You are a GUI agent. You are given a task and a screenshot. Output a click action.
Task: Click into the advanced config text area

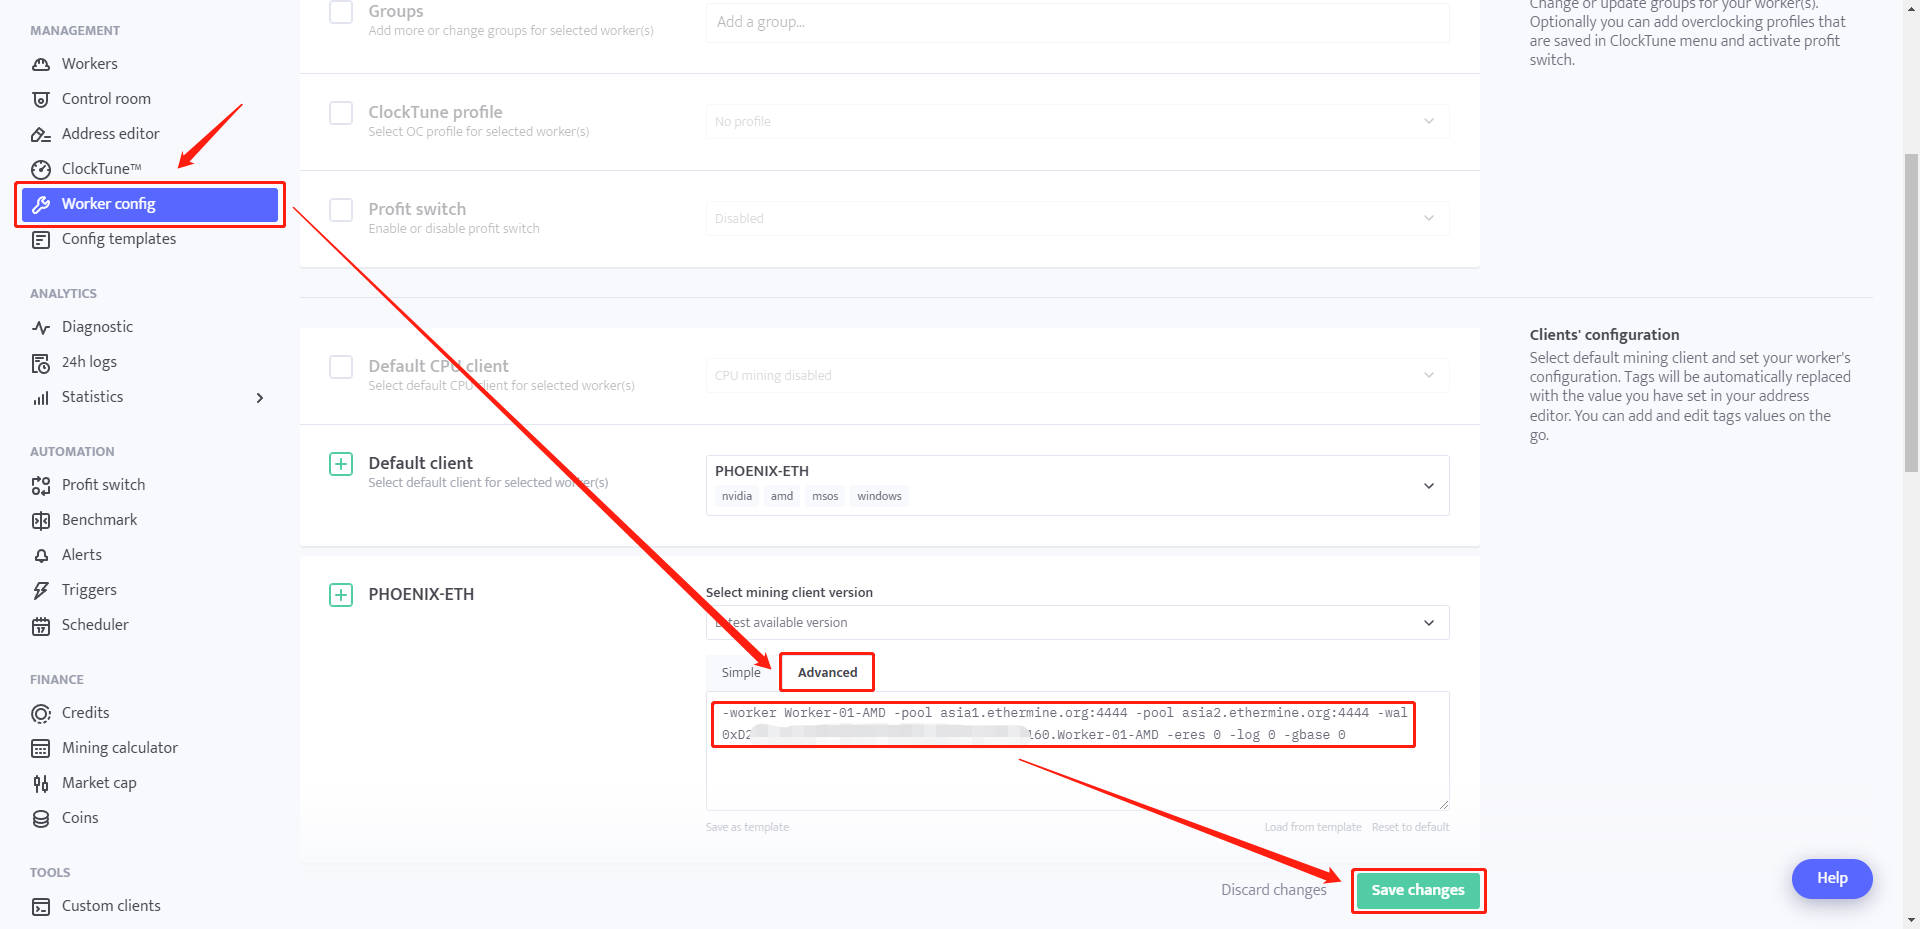click(1077, 751)
